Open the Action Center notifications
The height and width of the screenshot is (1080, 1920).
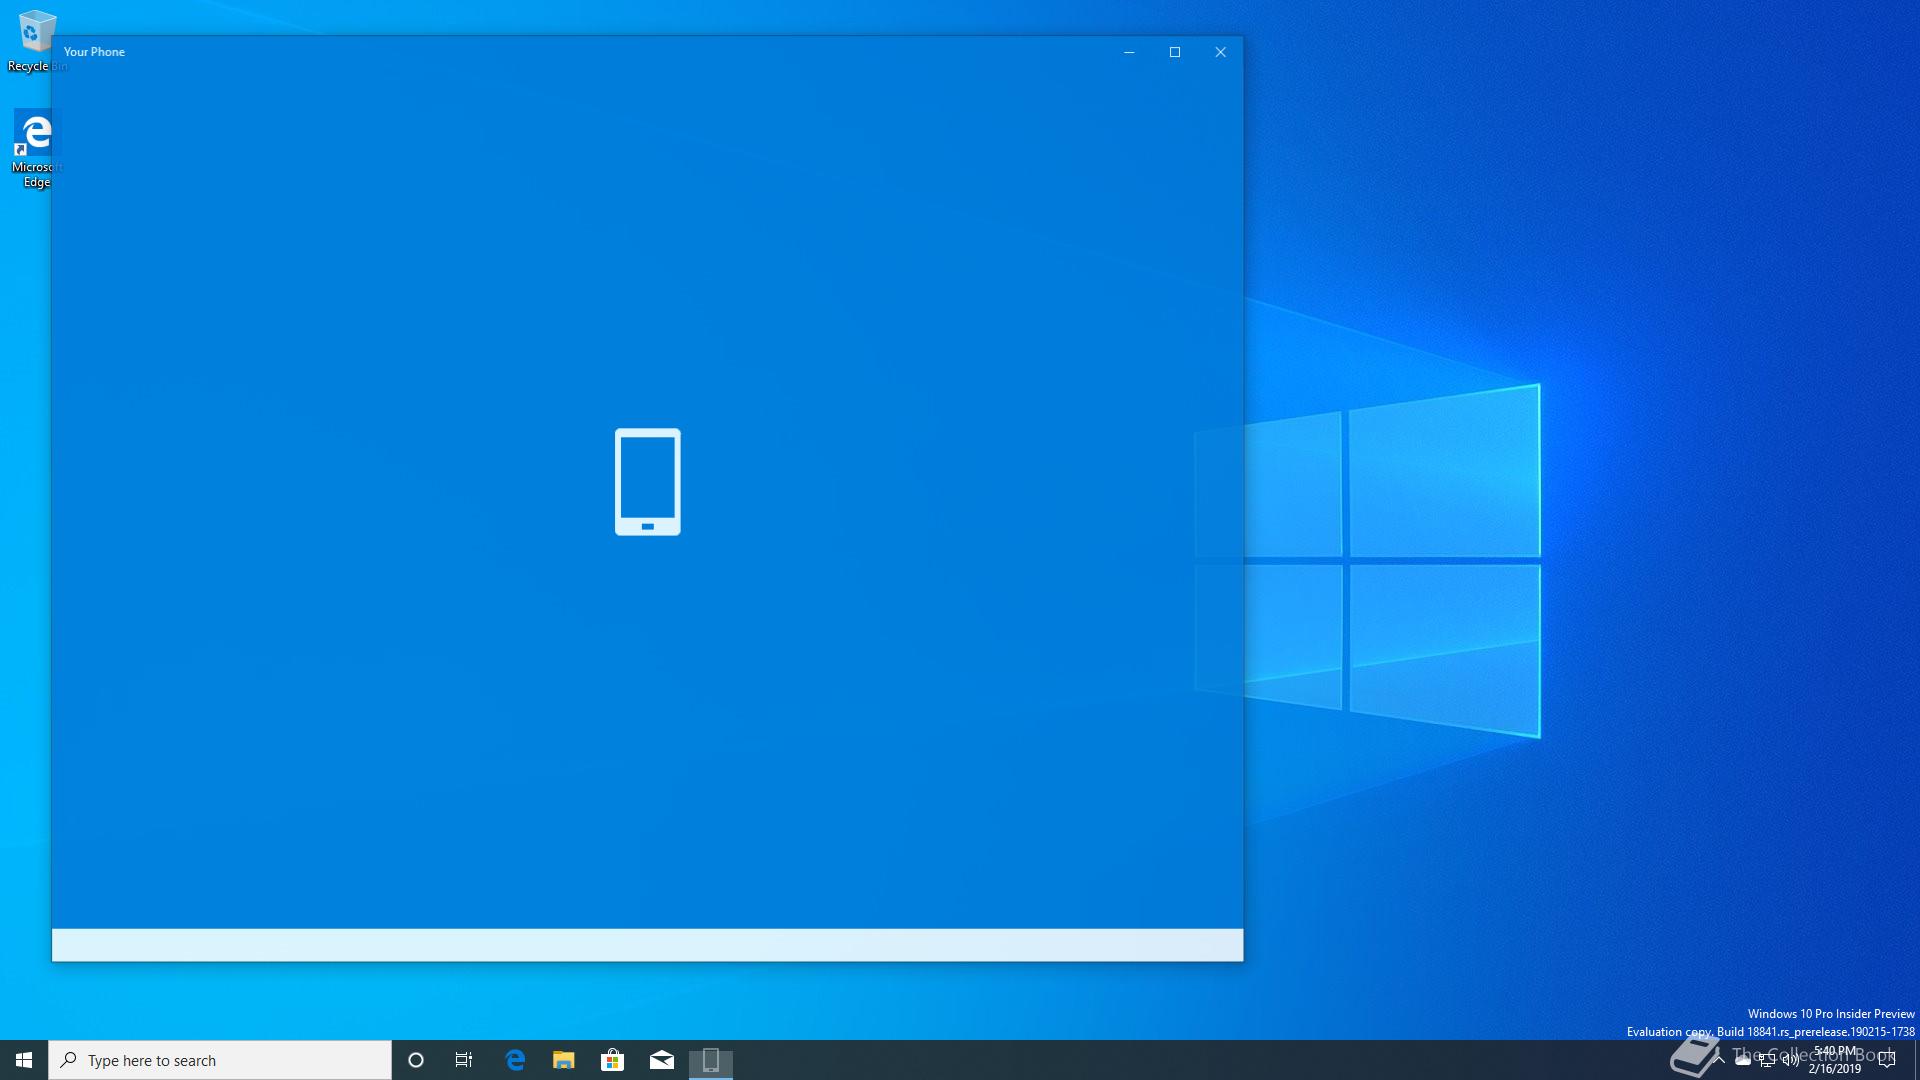(1887, 1060)
